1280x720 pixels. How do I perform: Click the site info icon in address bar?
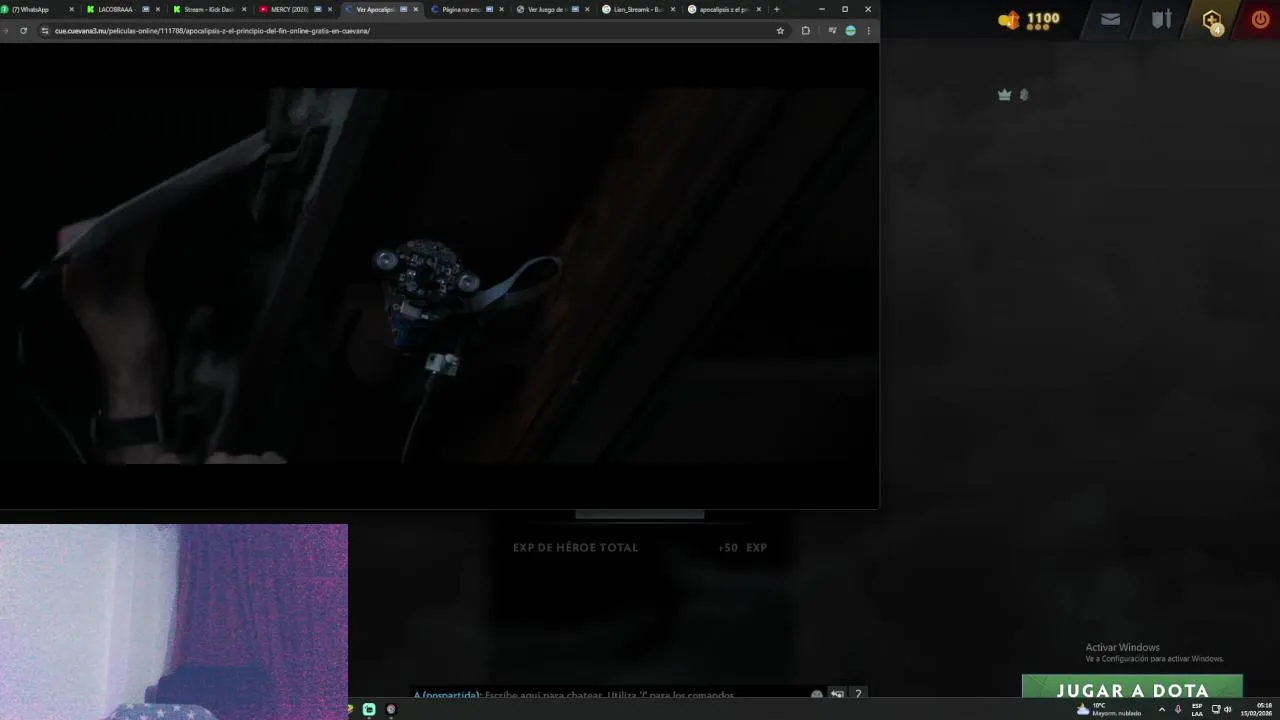pos(44,31)
